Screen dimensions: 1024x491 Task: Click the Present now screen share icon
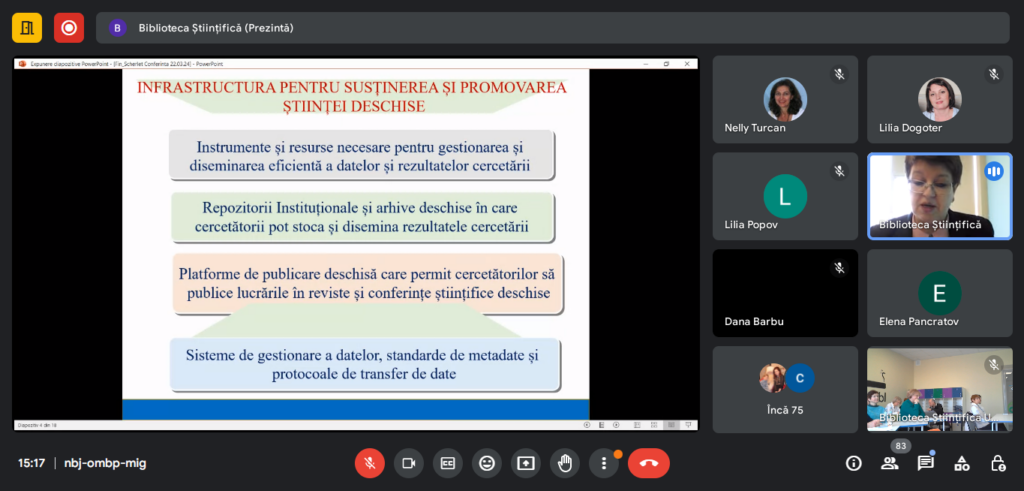(x=526, y=463)
